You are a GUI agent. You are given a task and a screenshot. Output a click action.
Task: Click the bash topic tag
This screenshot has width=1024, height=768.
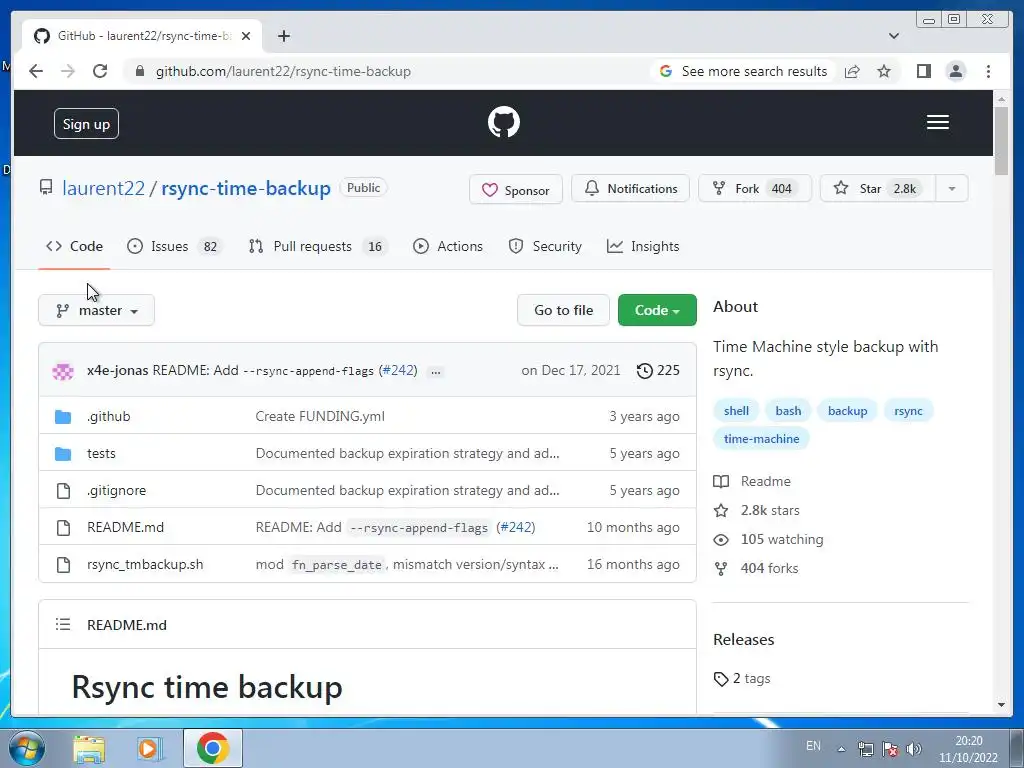788,411
